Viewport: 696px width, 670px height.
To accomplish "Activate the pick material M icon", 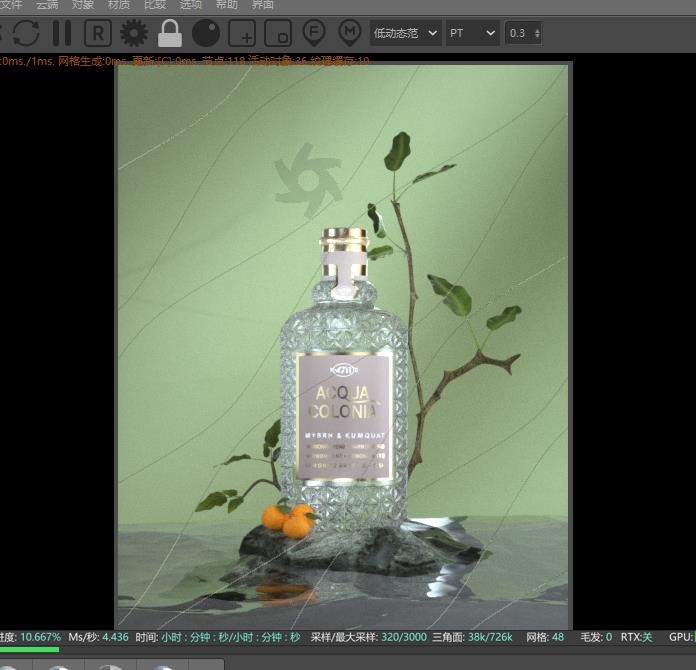I will pos(350,33).
